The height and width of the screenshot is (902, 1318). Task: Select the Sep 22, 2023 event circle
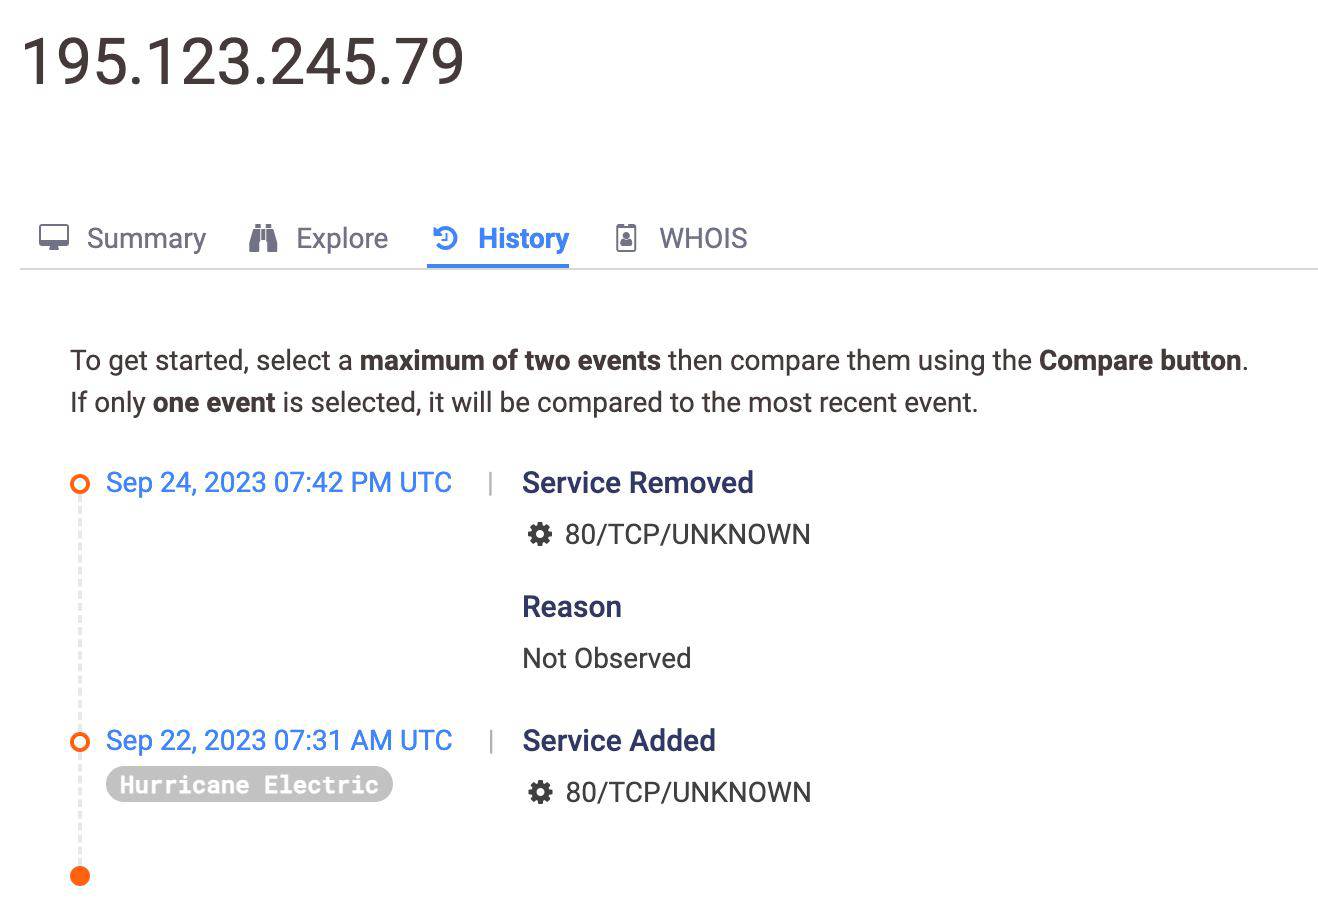80,742
